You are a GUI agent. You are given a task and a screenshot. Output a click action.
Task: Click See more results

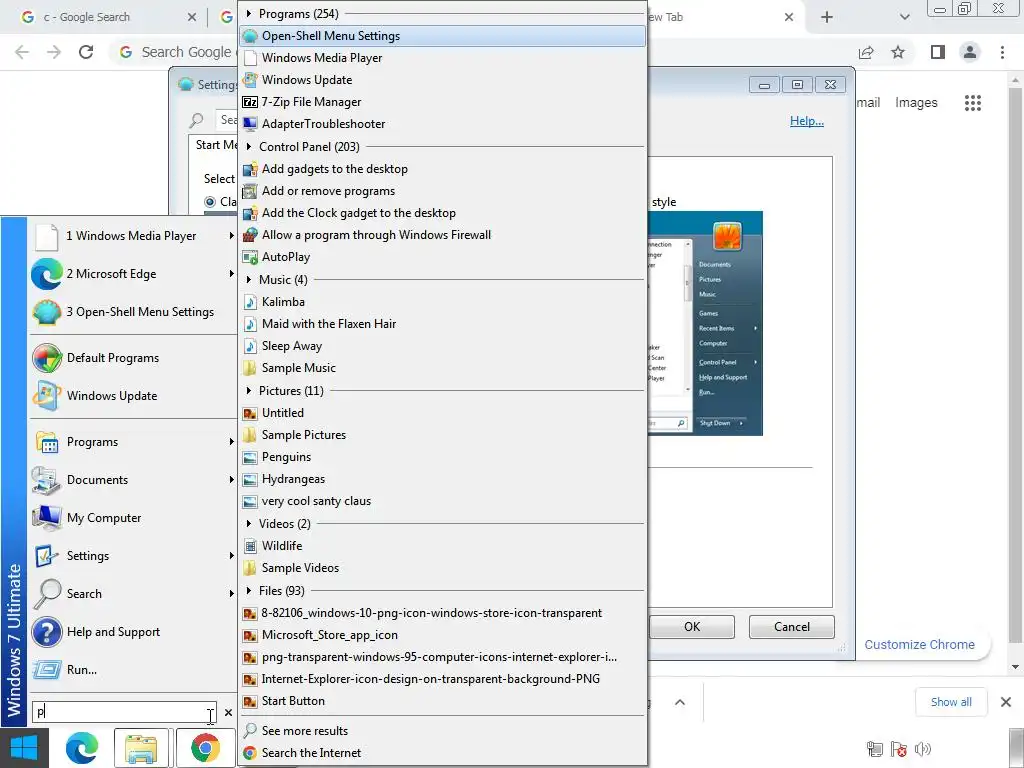[442, 731]
